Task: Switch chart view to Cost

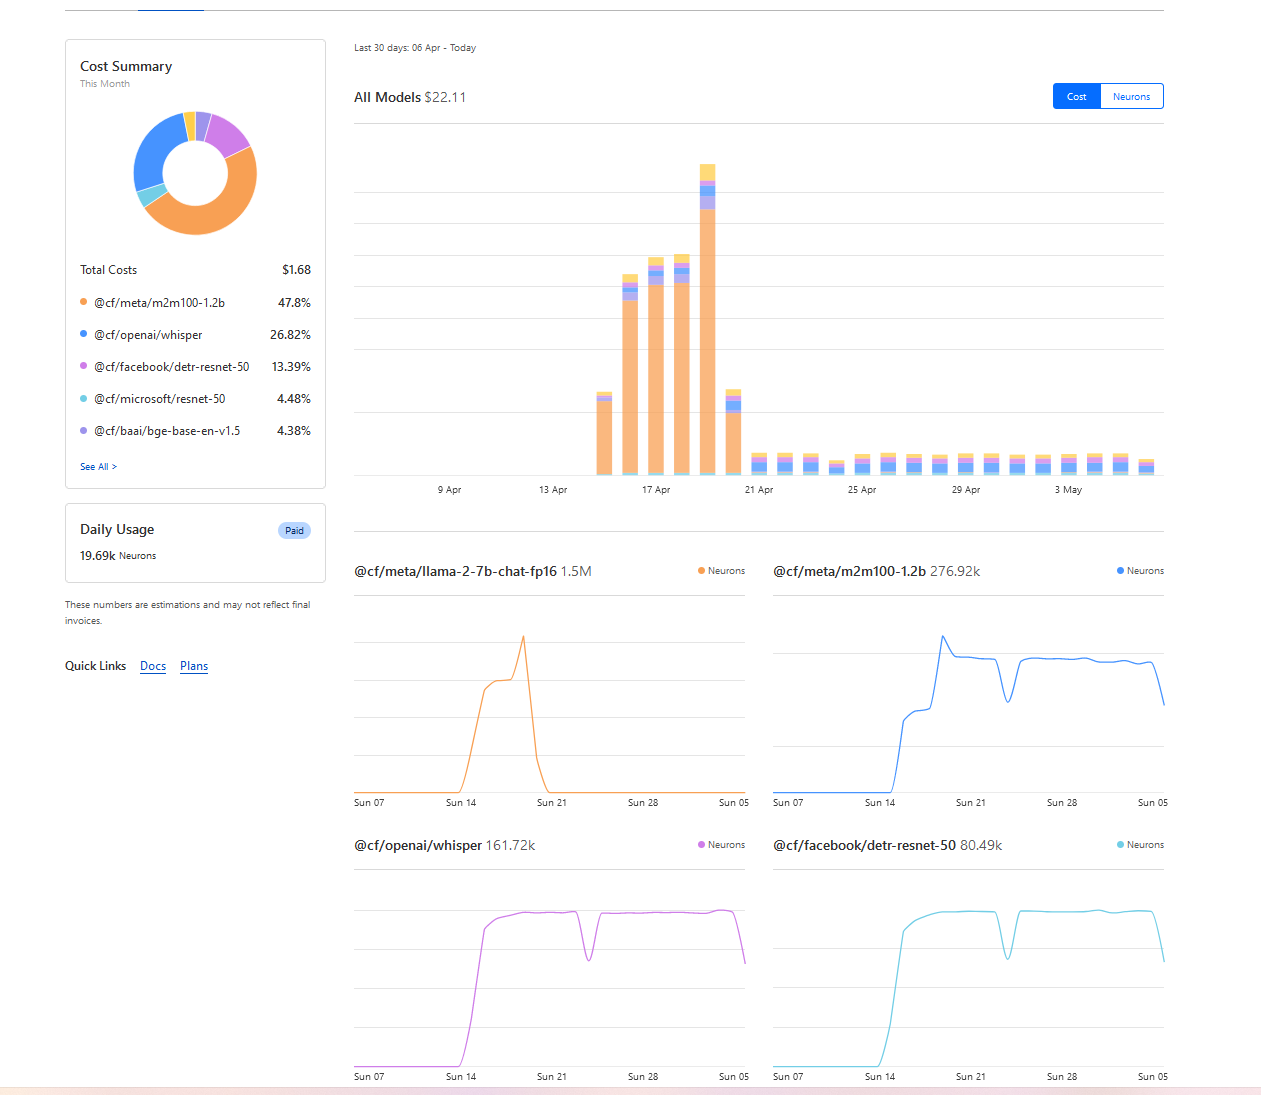Action: tap(1076, 97)
